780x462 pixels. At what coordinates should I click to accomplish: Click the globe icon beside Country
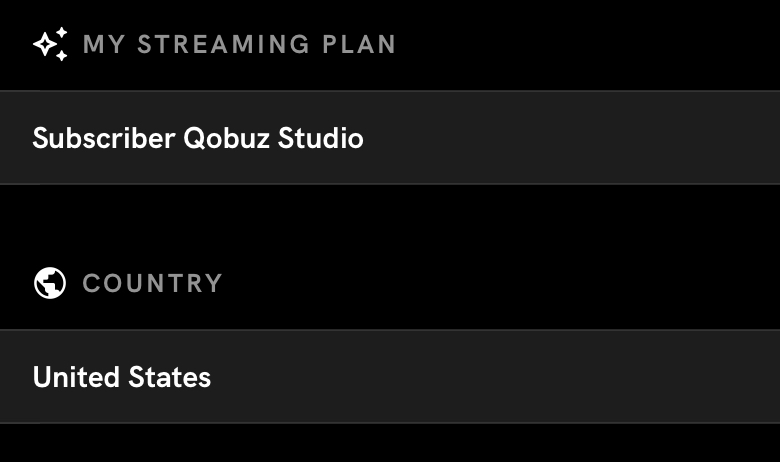pyautogui.click(x=50, y=283)
